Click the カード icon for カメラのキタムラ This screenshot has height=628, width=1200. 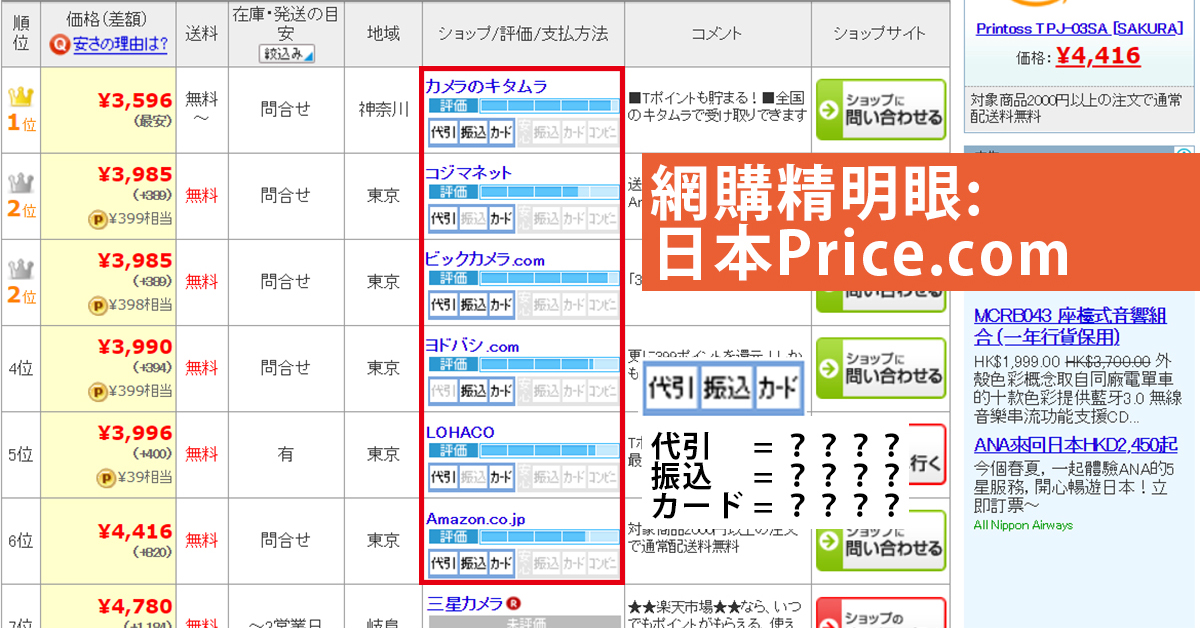(501, 131)
